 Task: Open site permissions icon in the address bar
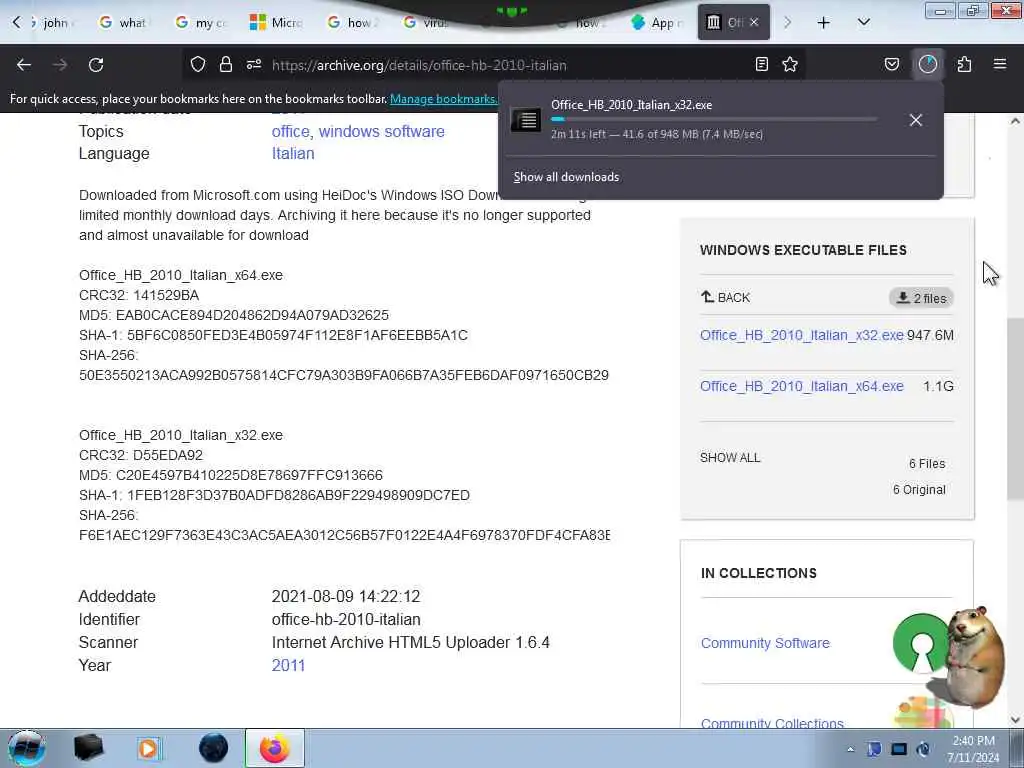pyautogui.click(x=254, y=65)
